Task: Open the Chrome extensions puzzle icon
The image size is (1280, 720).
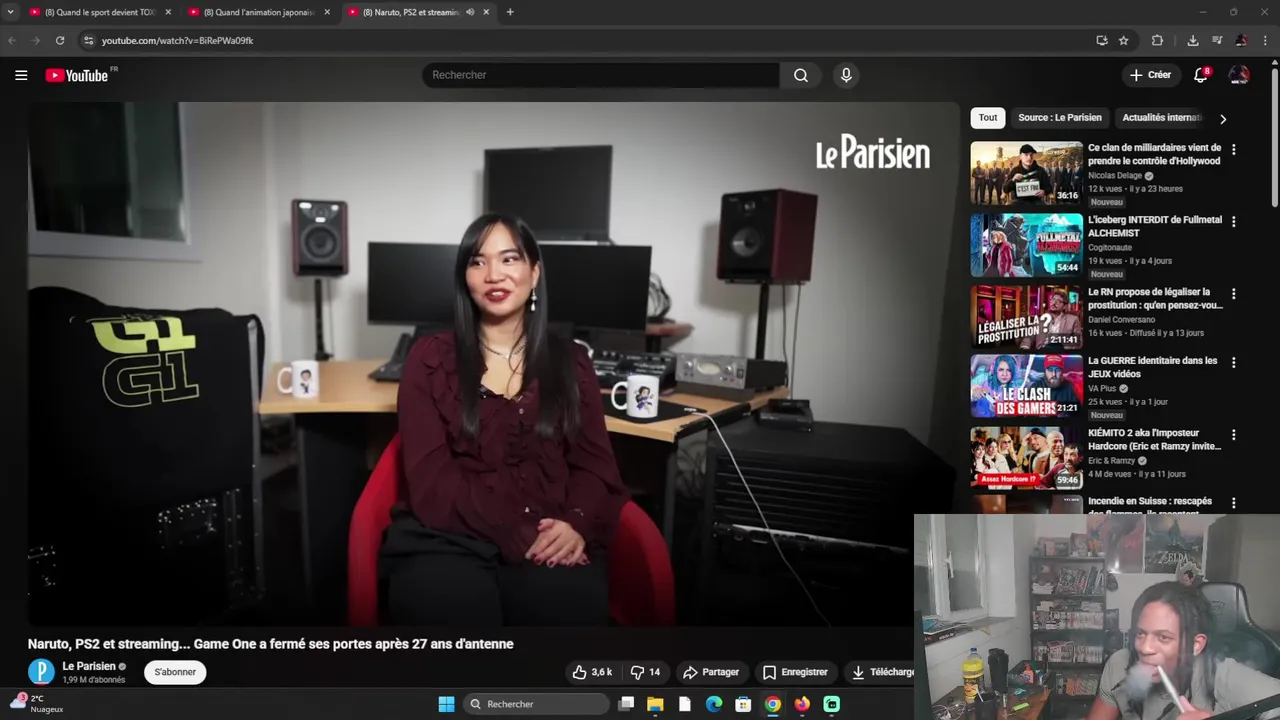Action: tap(1157, 40)
